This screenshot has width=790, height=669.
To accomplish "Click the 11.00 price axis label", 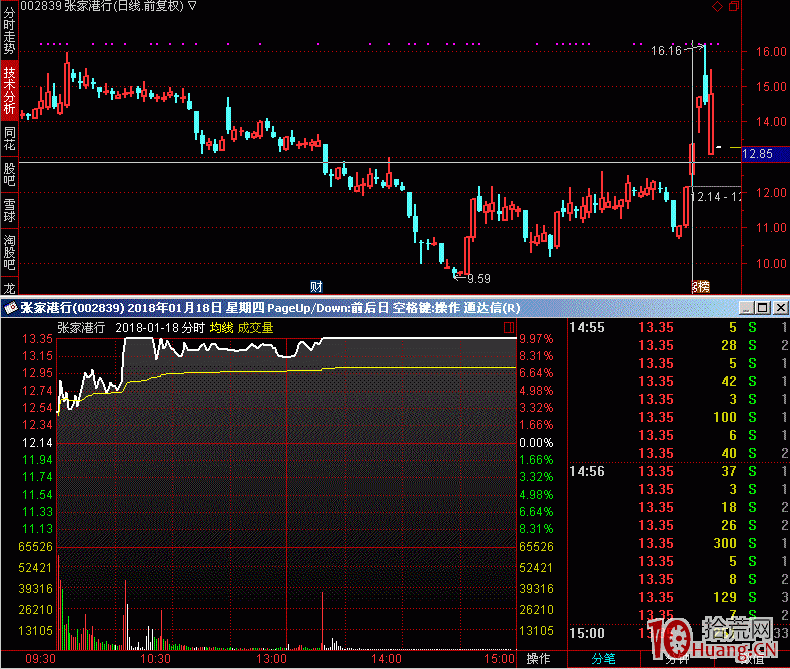I will (771, 228).
